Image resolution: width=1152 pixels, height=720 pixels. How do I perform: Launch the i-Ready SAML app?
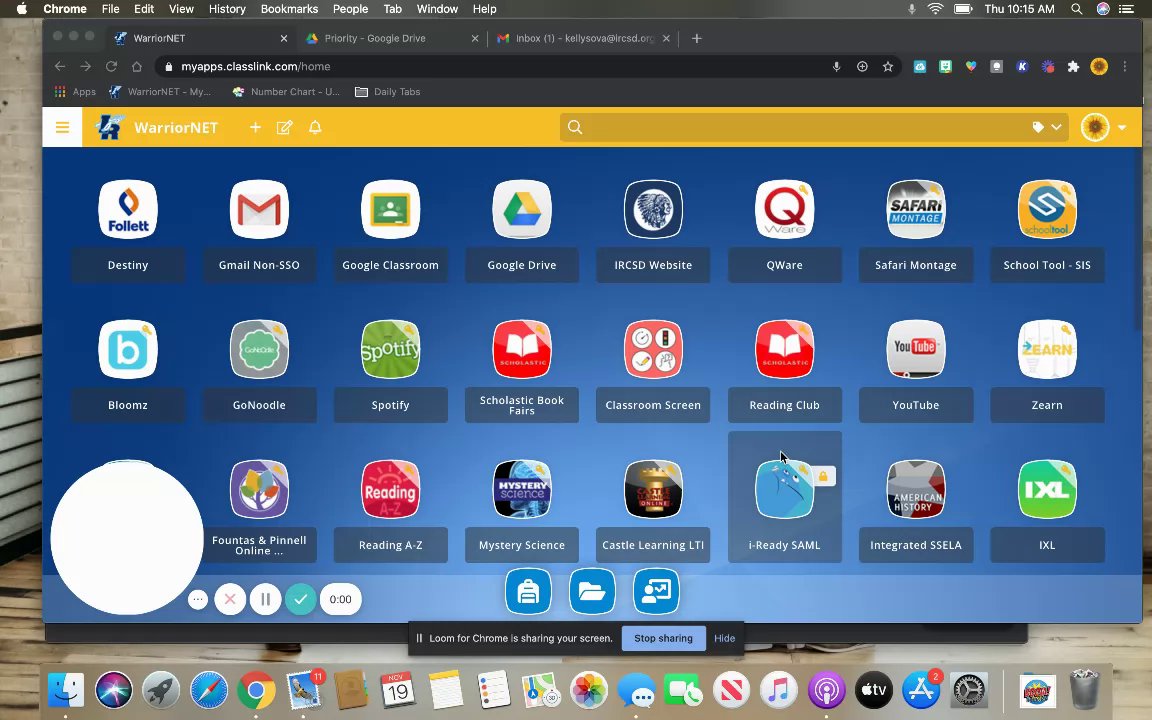[785, 489]
